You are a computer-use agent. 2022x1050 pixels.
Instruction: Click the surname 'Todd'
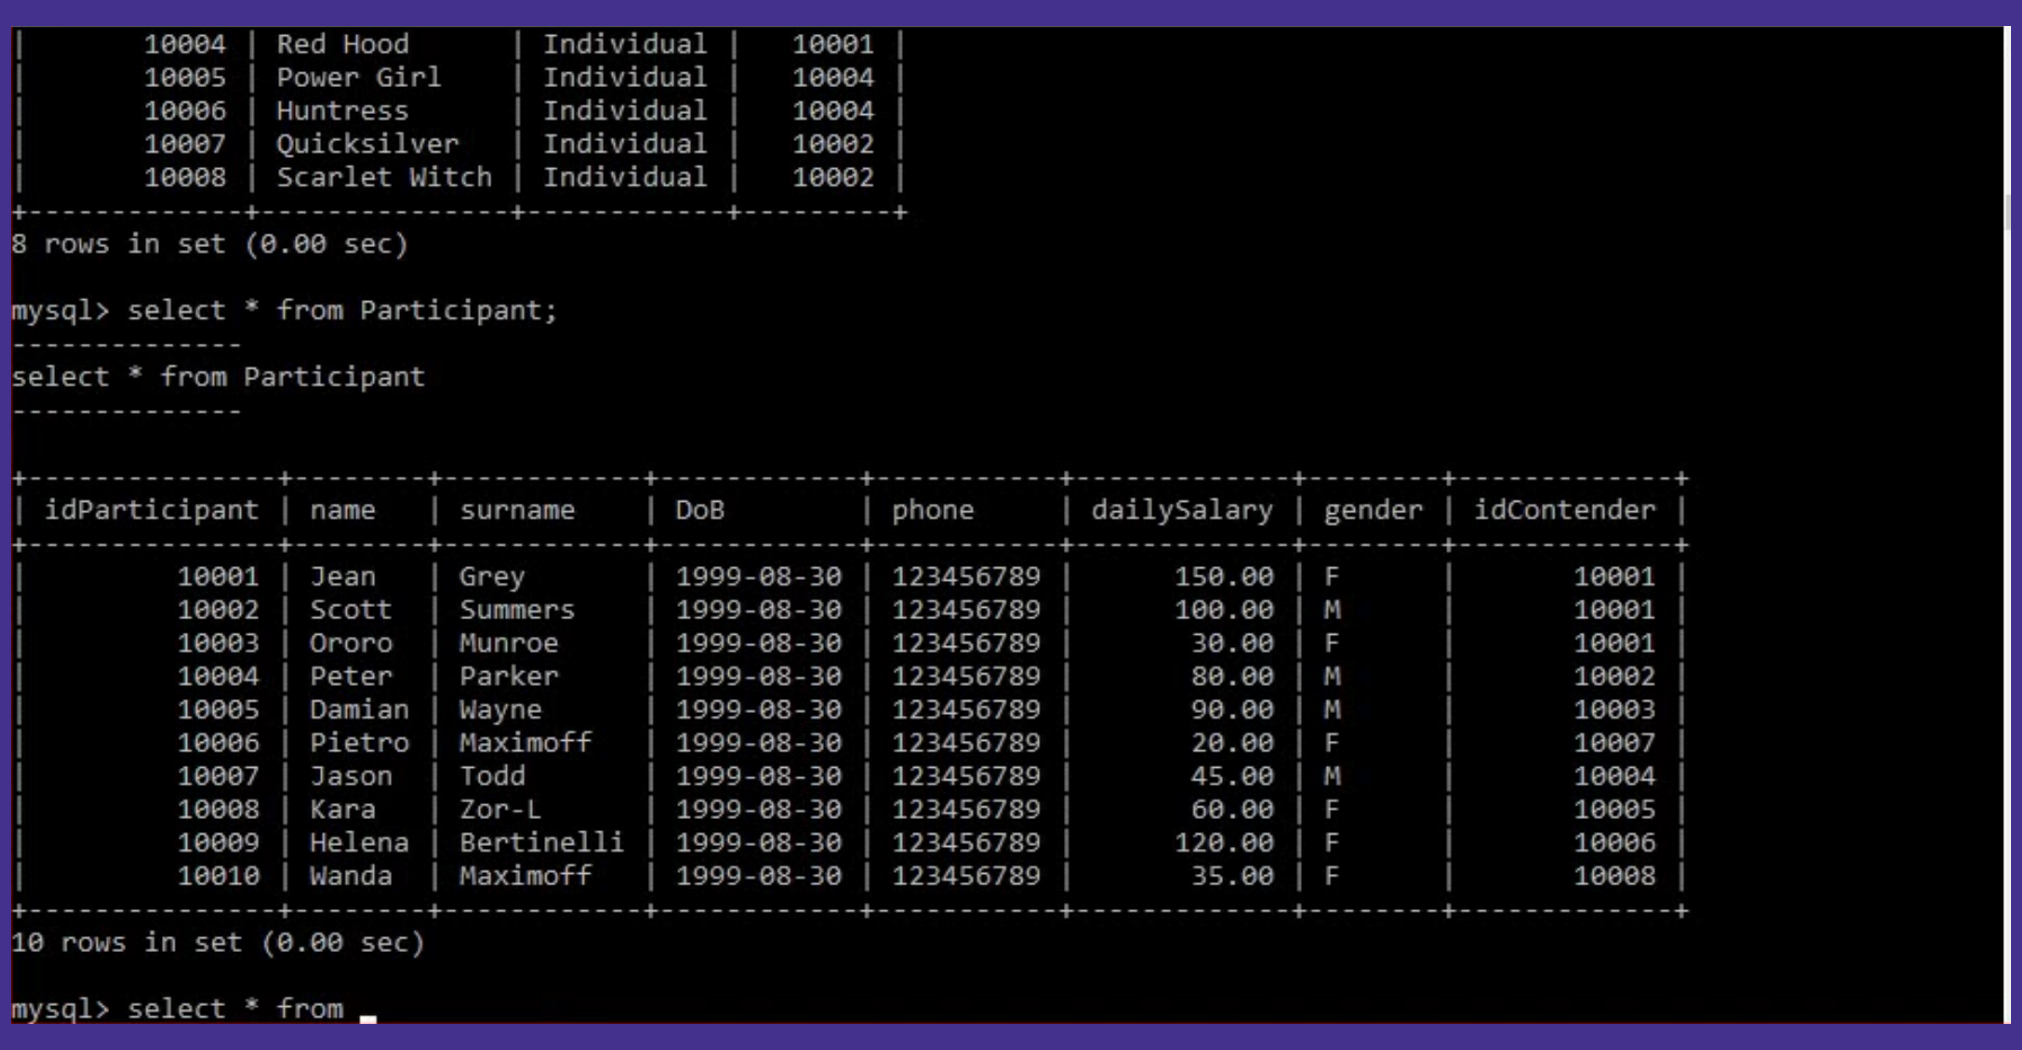[492, 775]
